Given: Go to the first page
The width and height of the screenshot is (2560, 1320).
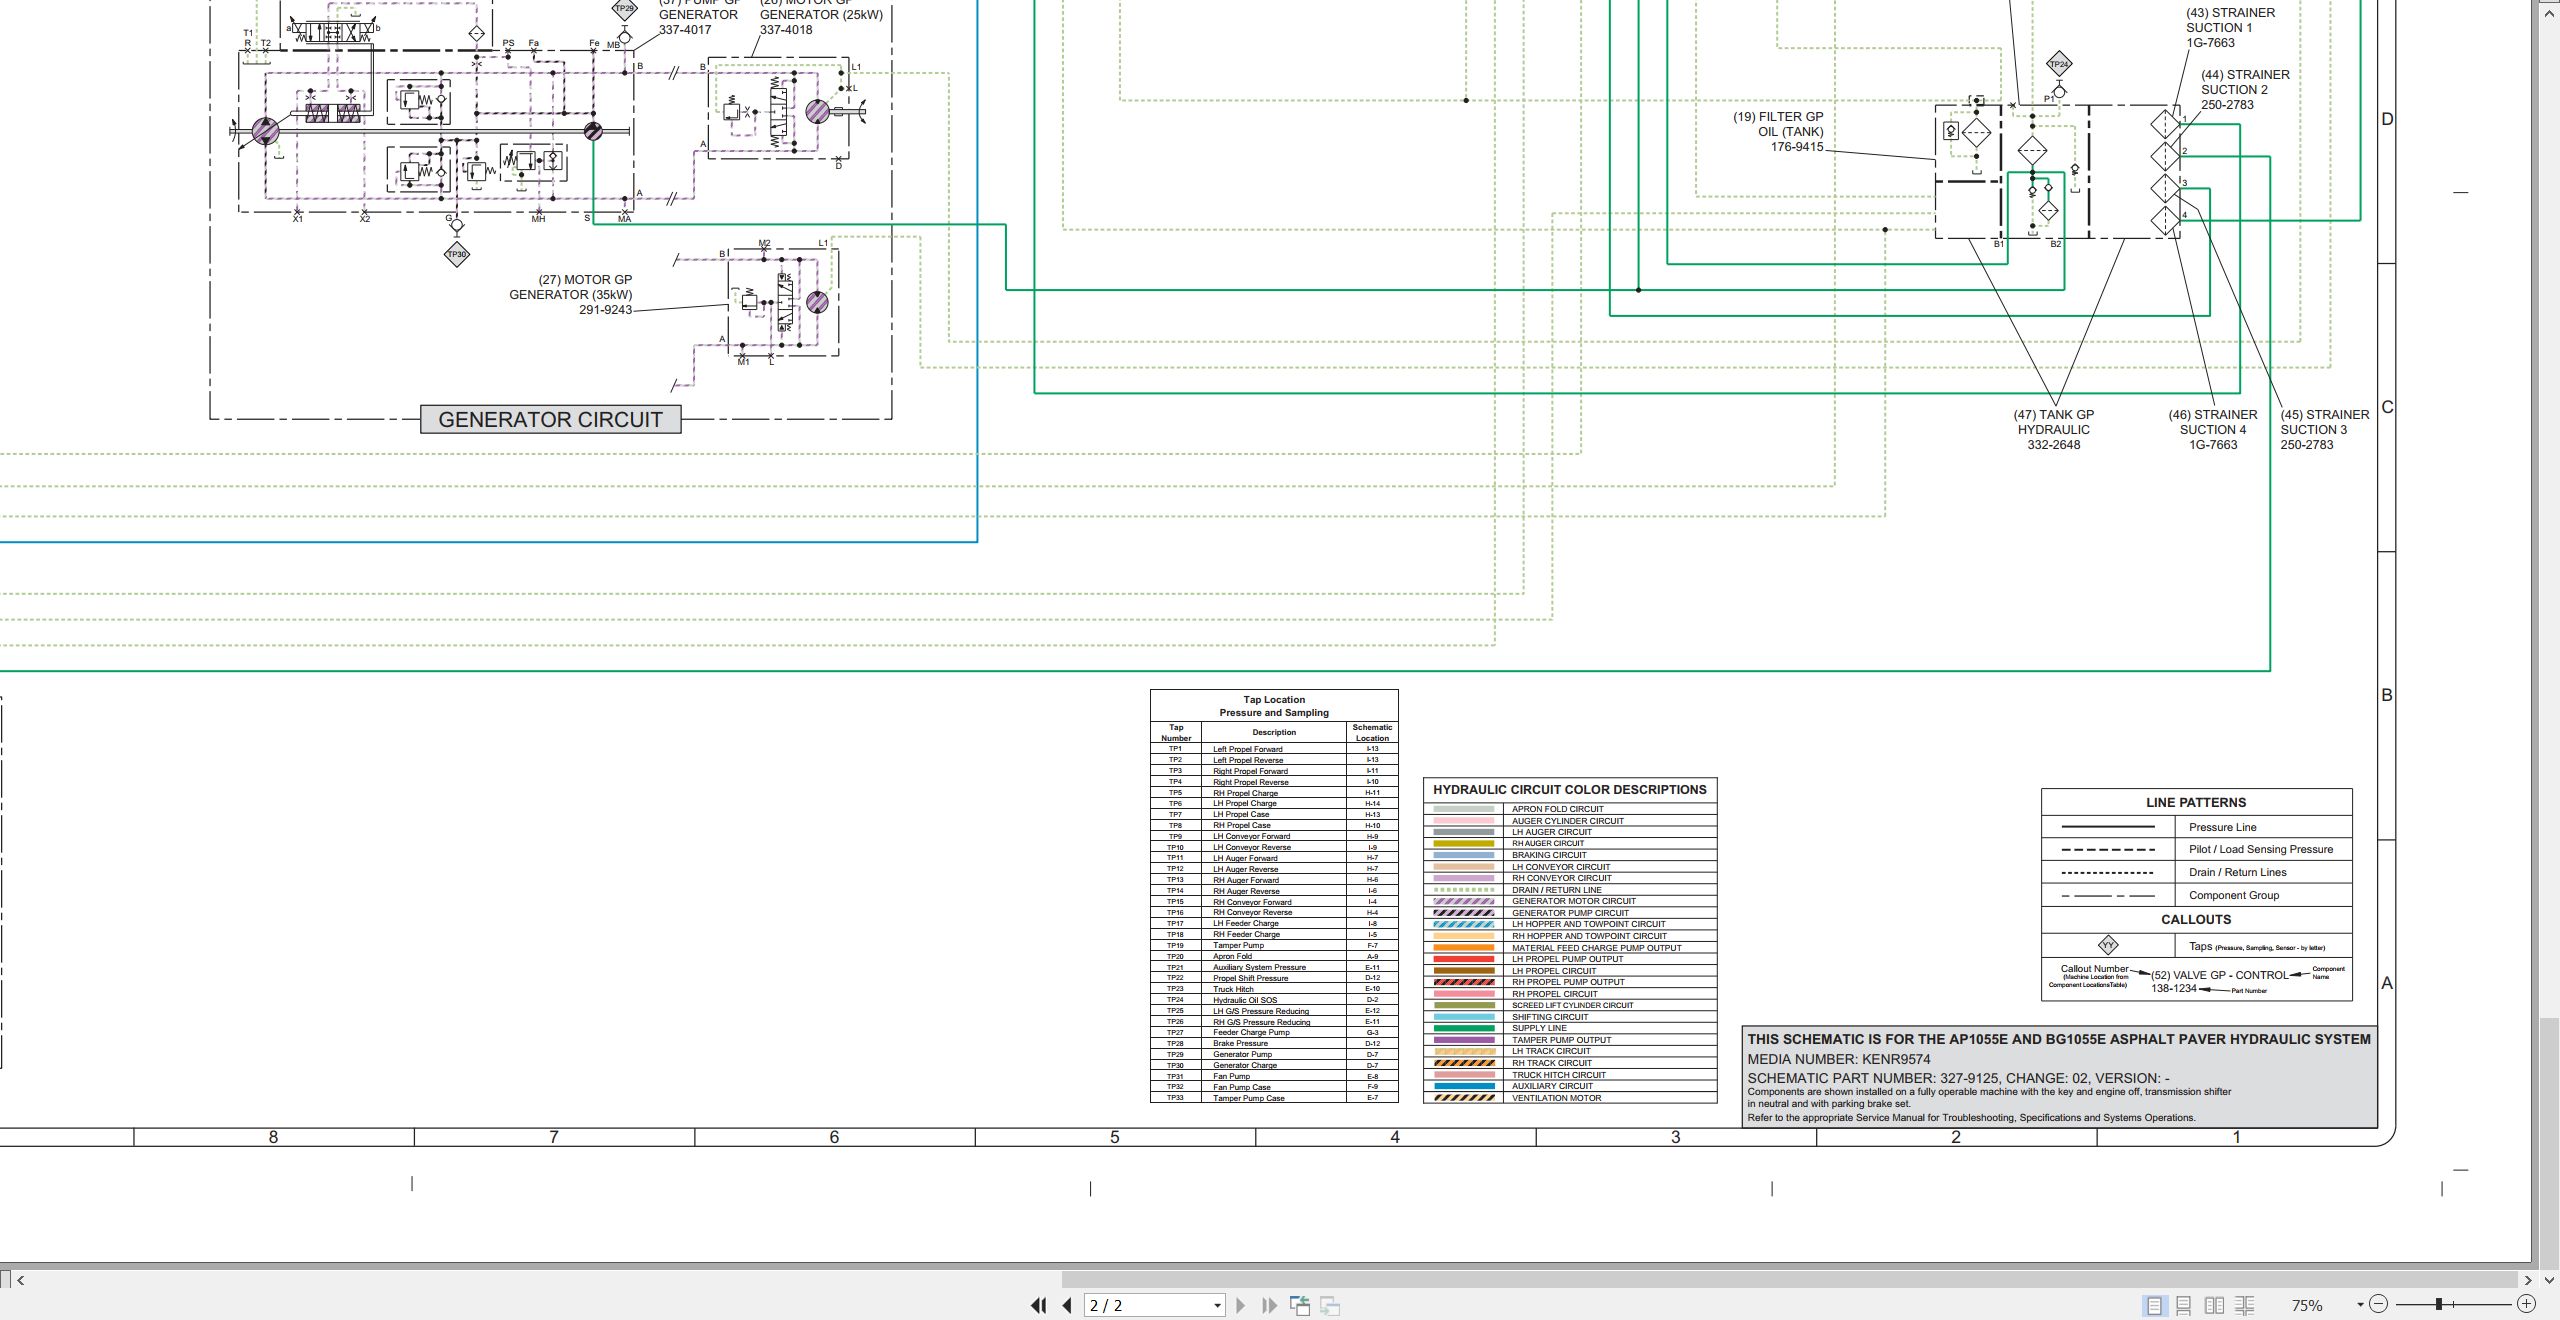Looking at the screenshot, I should [x=1038, y=1305].
